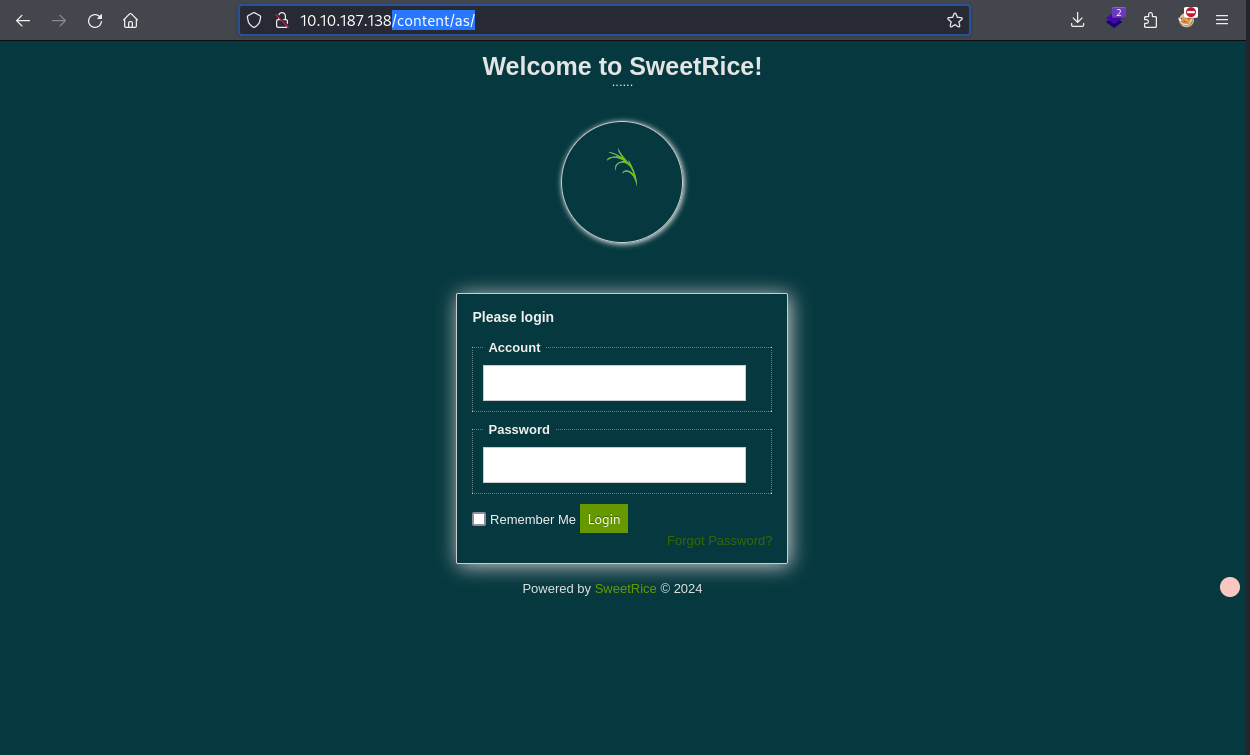Click the pink floating circle widget
This screenshot has width=1250, height=755.
[1230, 587]
